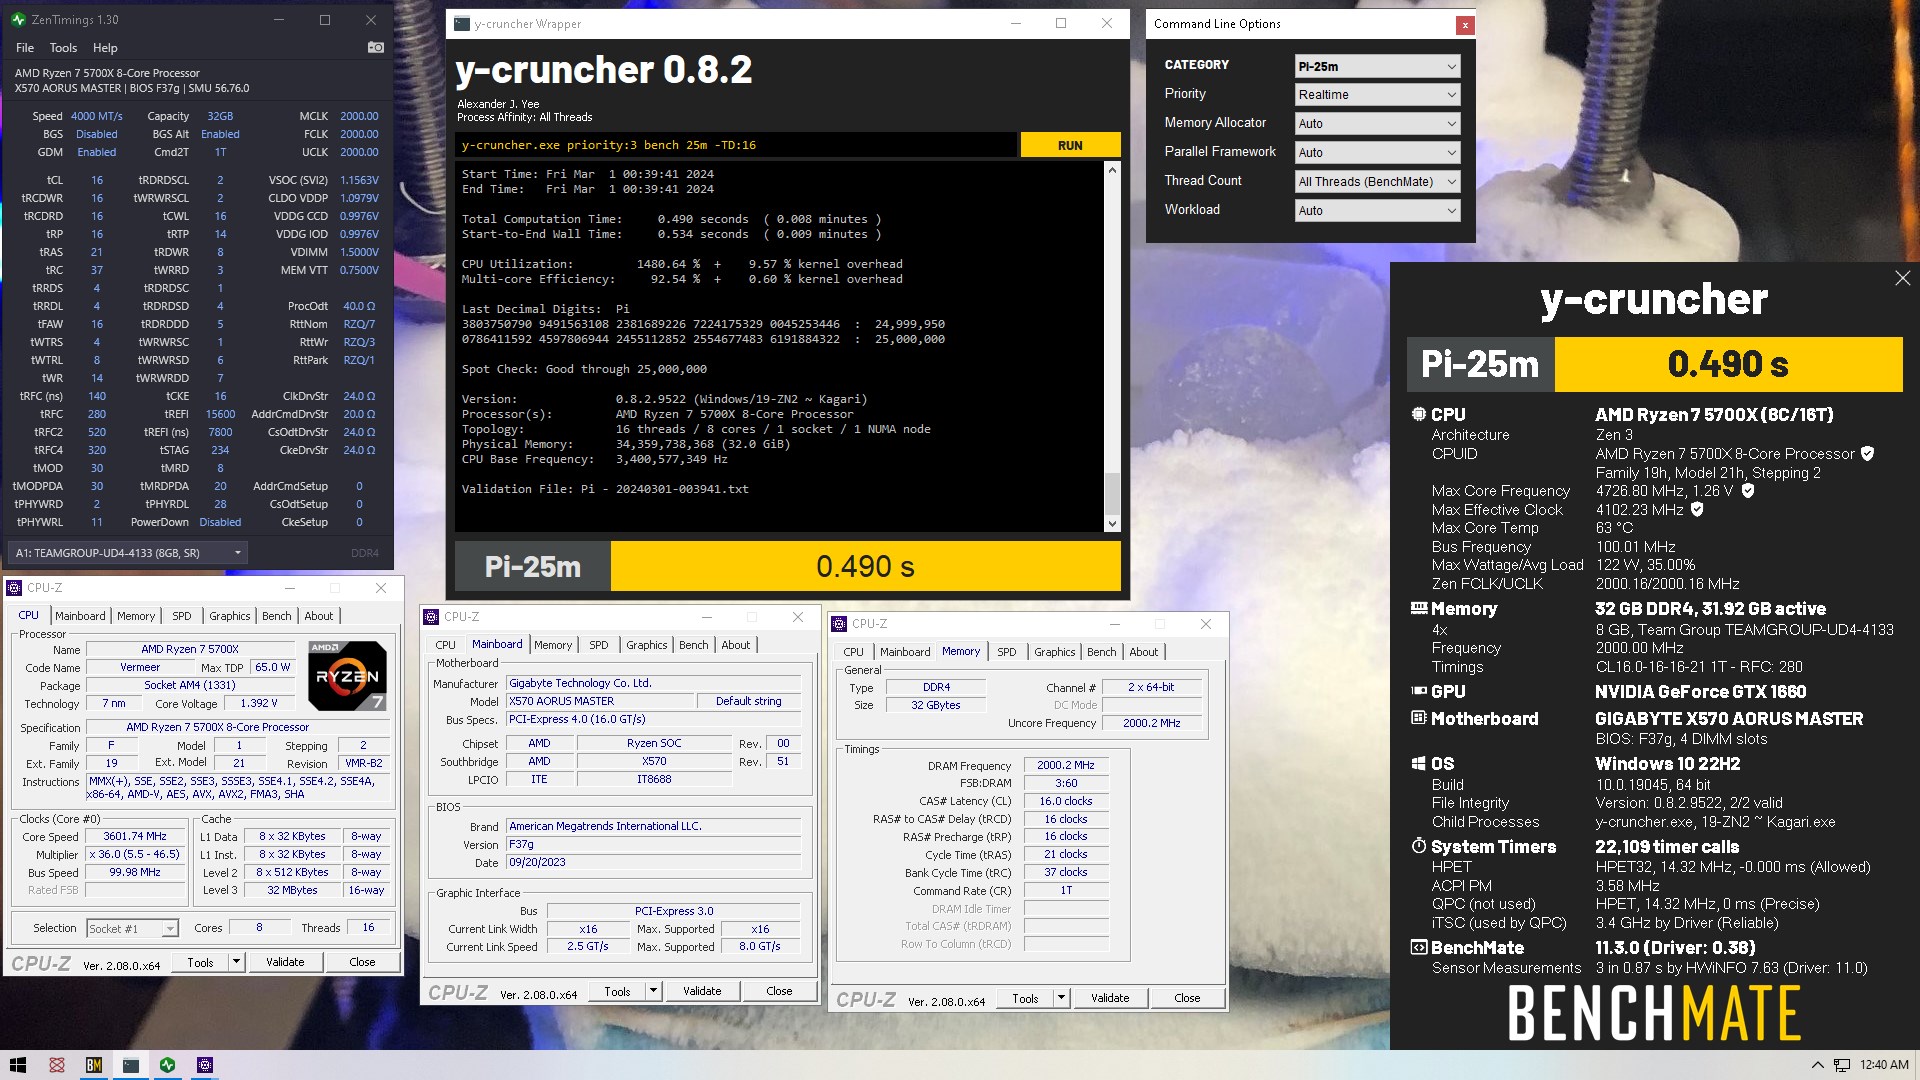Image resolution: width=1920 pixels, height=1080 pixels.
Task: Open ZenTimings green taskbar icon
Action: pyautogui.click(x=168, y=1065)
